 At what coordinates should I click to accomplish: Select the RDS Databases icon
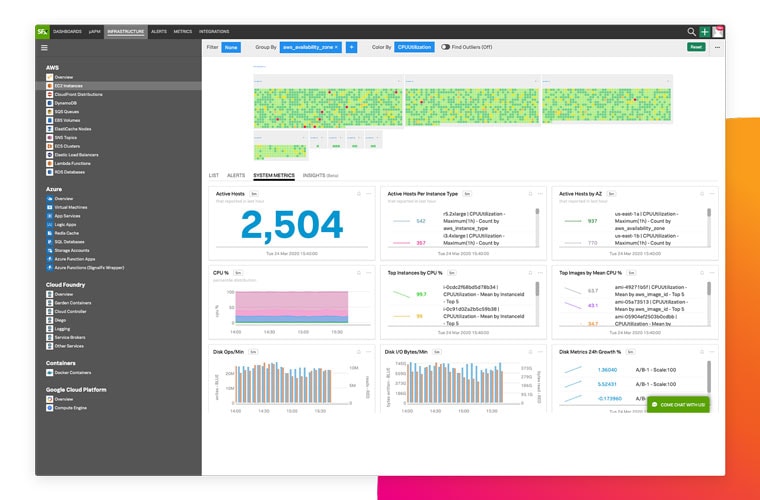tap(49, 172)
